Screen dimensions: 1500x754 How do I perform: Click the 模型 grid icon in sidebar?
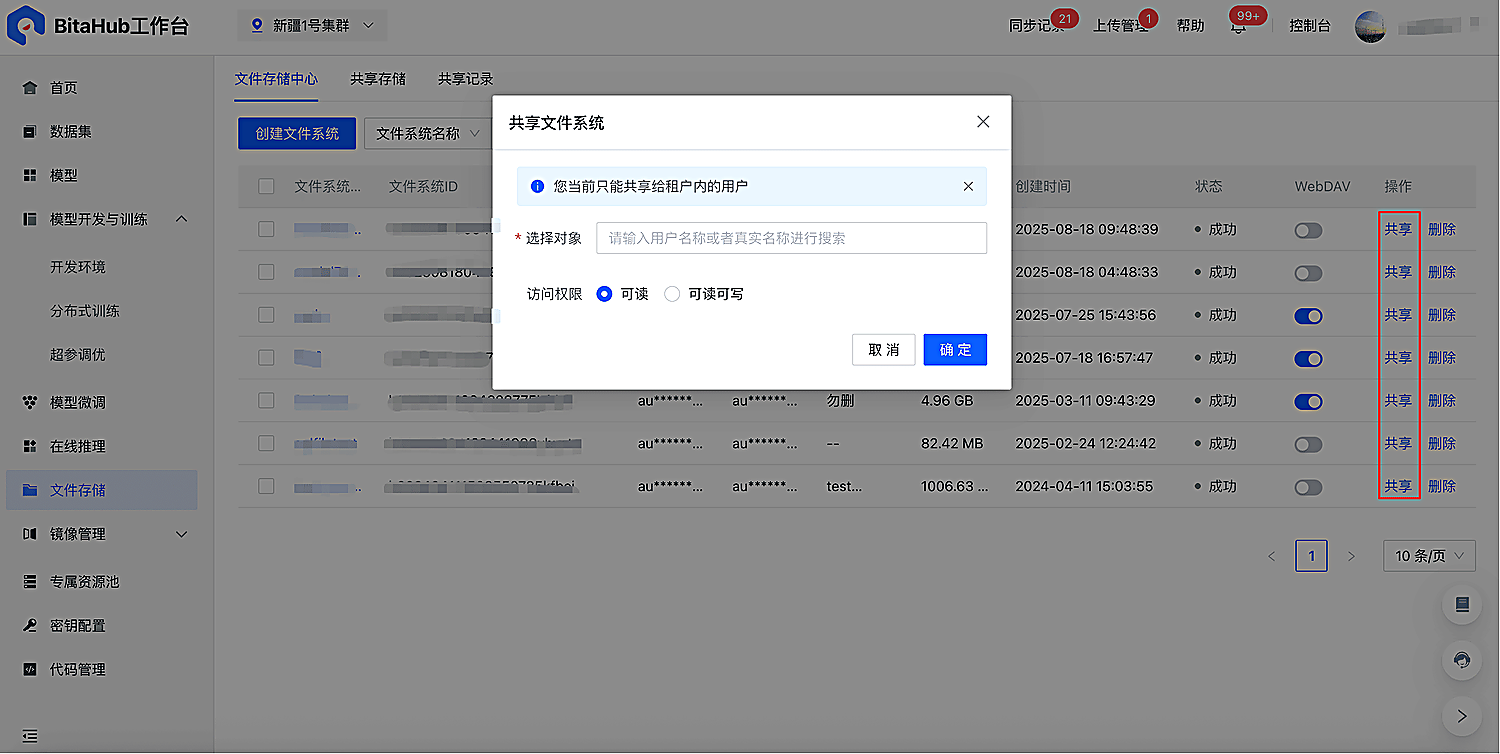[x=30, y=176]
